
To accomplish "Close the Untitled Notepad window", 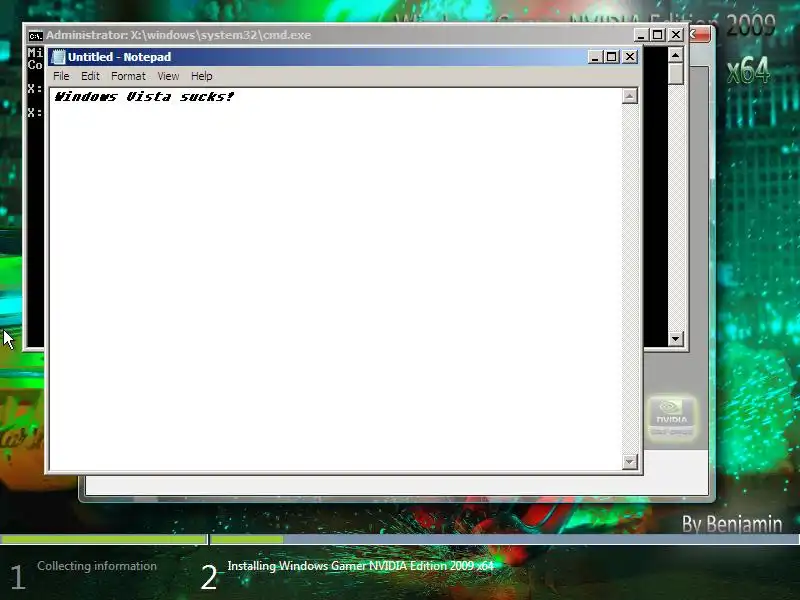I will click(630, 57).
